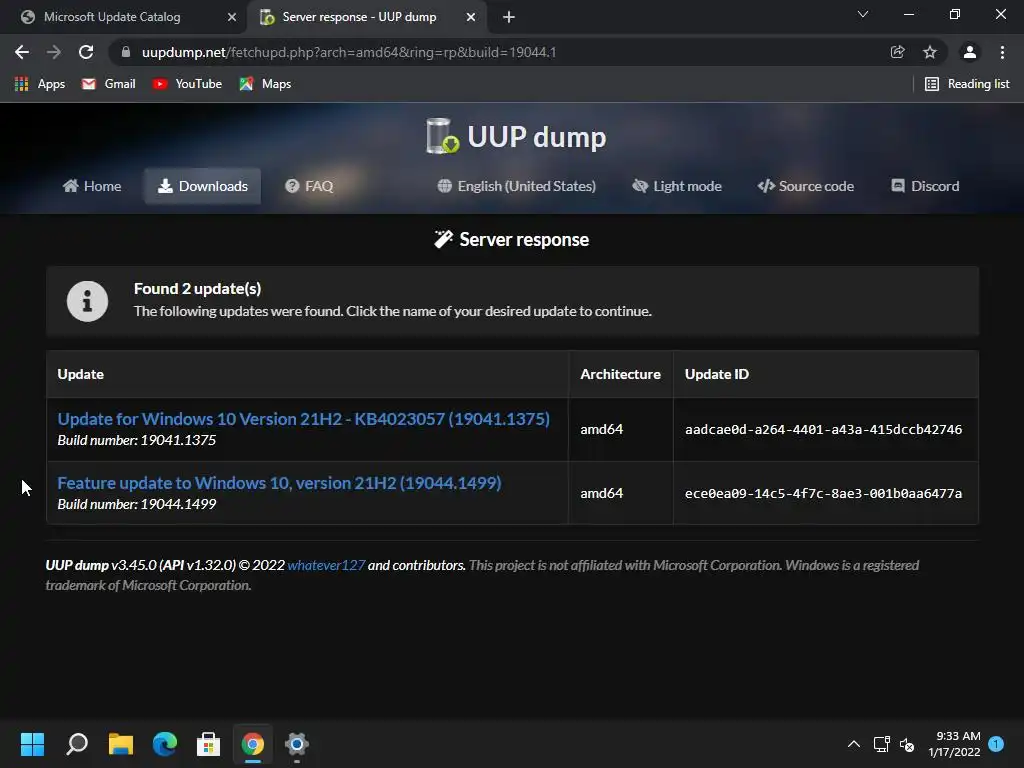Open Settings from the taskbar
The width and height of the screenshot is (1024, 768).
(296, 744)
